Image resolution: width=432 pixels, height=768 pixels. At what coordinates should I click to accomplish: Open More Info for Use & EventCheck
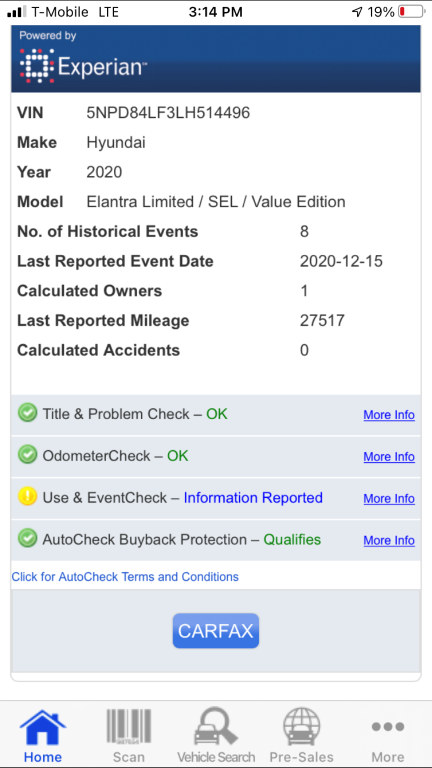point(389,499)
